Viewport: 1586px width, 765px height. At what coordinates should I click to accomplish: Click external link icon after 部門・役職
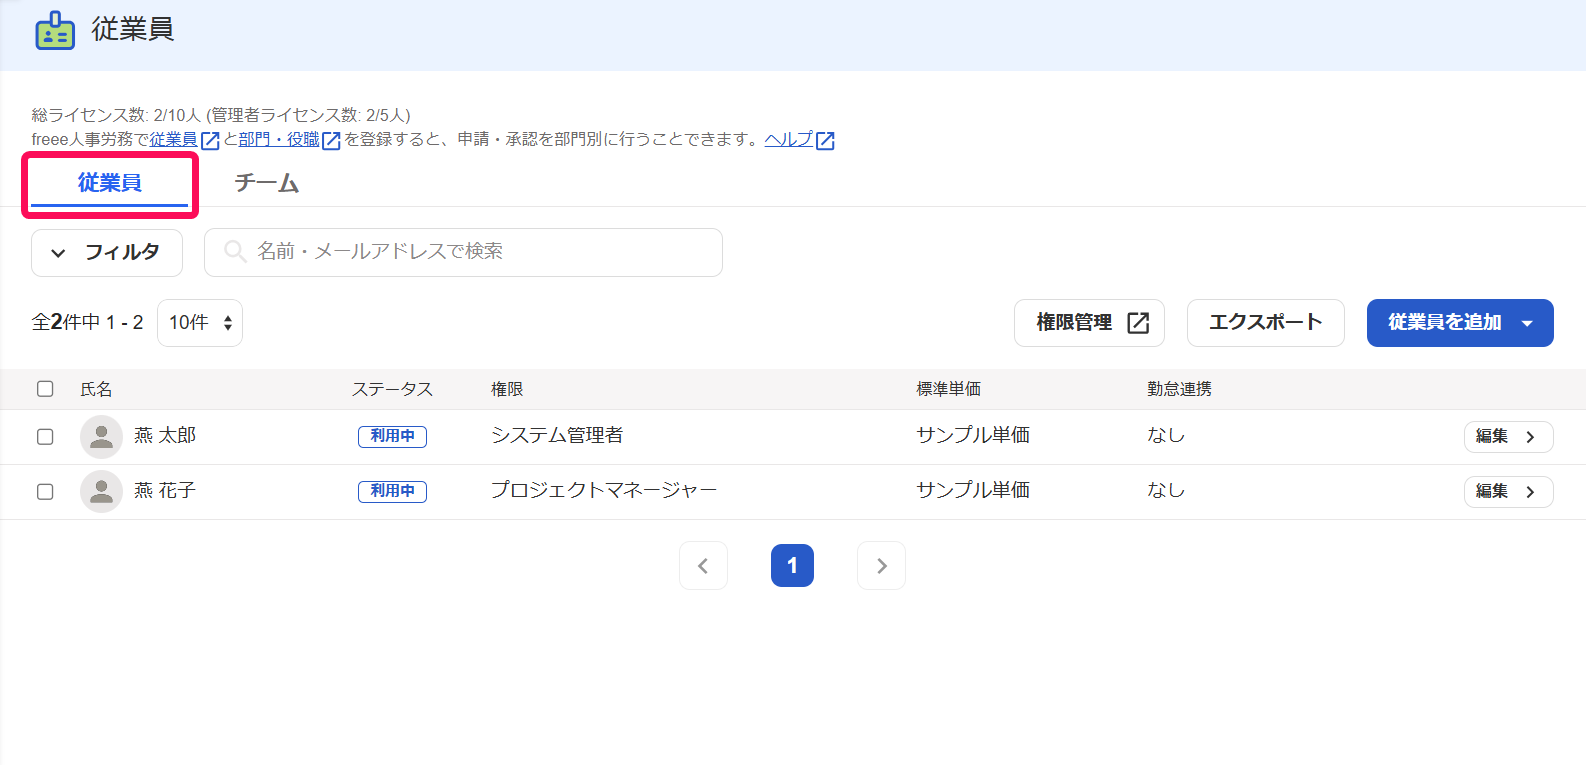tap(331, 141)
